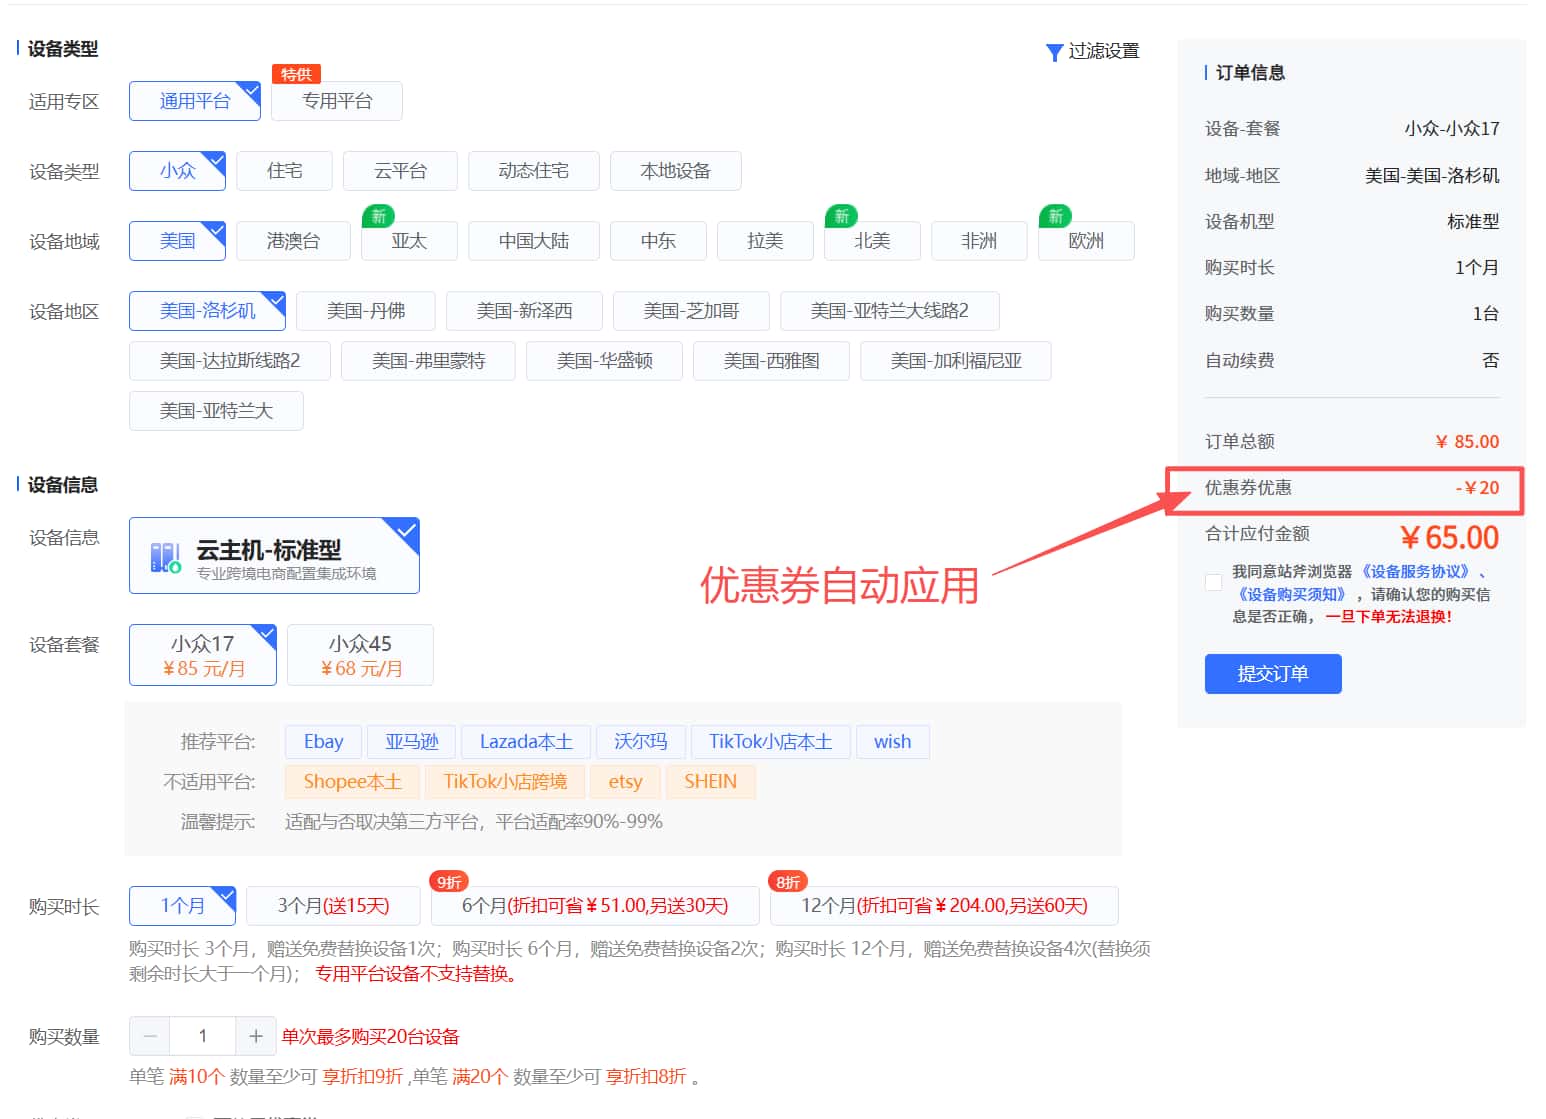The image size is (1546, 1119).
Task: Check the 我同意 agreement checkbox
Action: [1212, 582]
